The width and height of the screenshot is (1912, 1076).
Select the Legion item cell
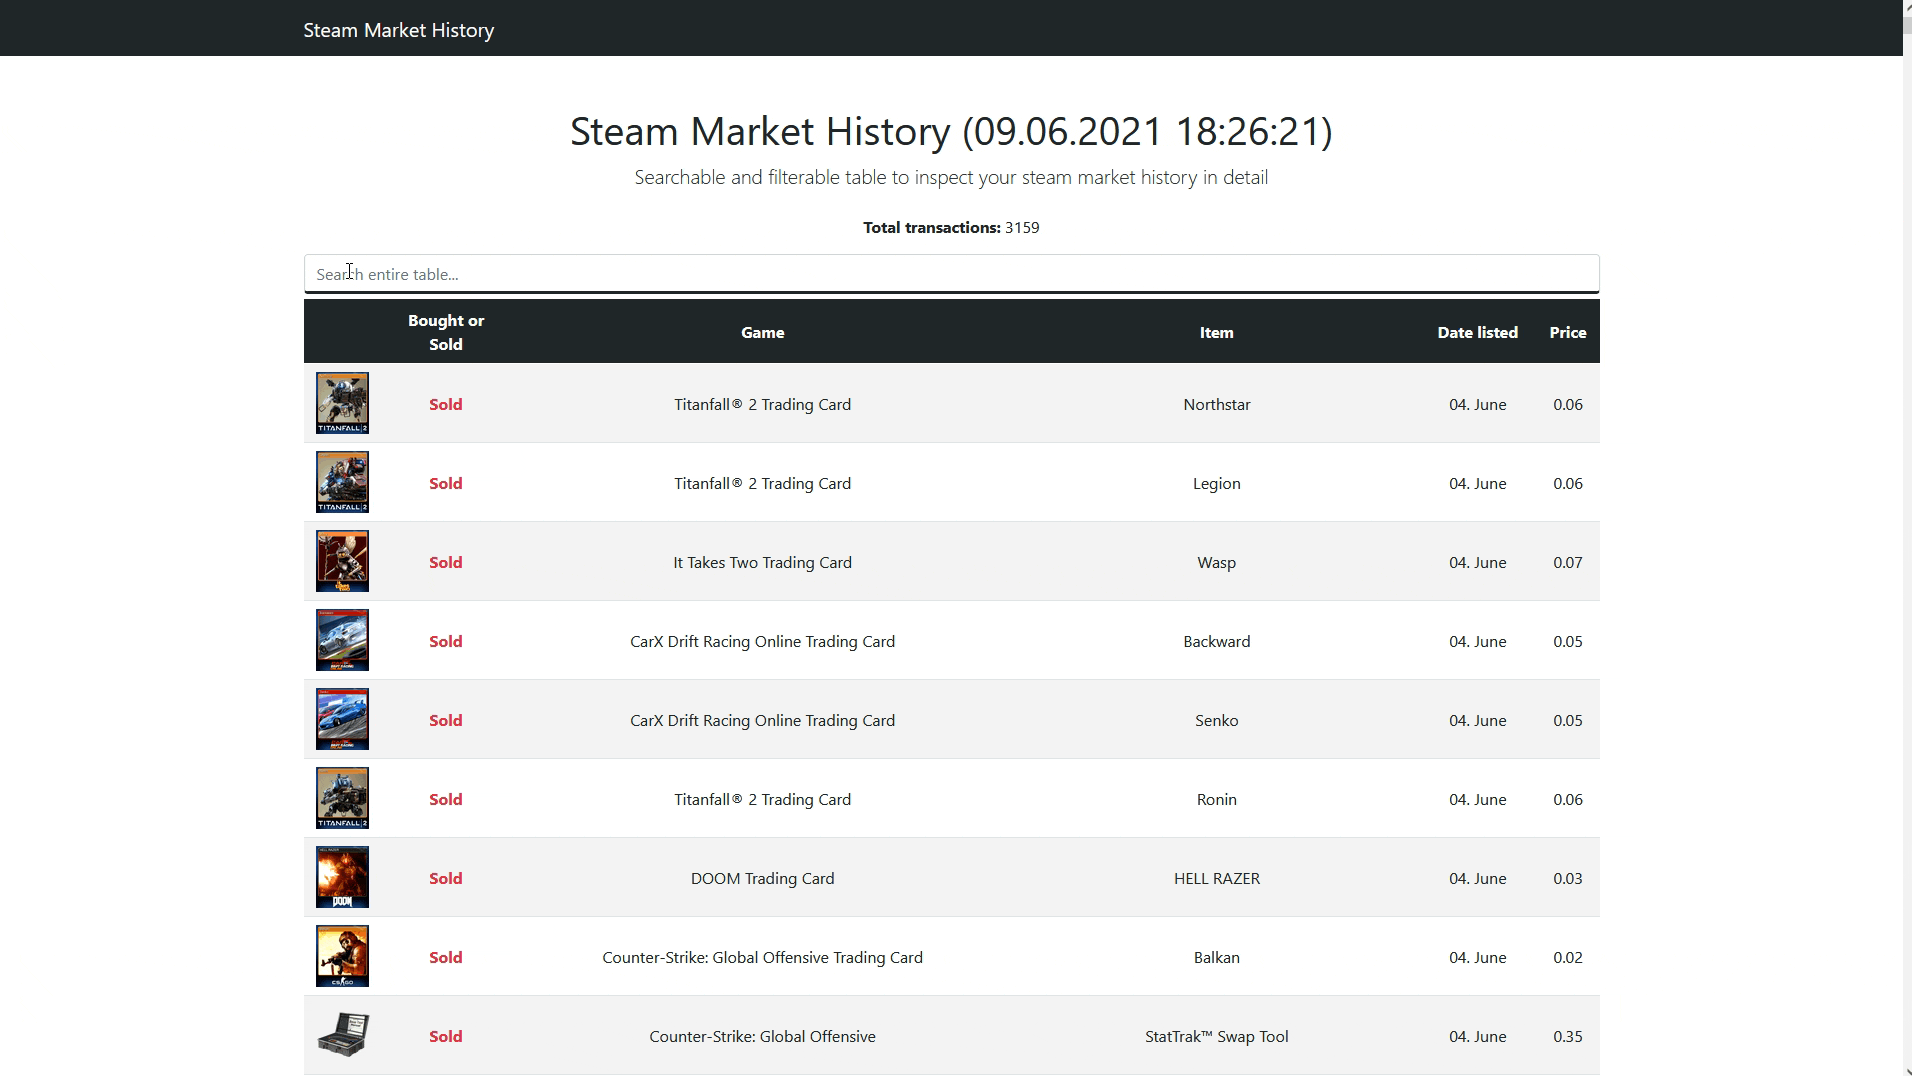[1216, 483]
